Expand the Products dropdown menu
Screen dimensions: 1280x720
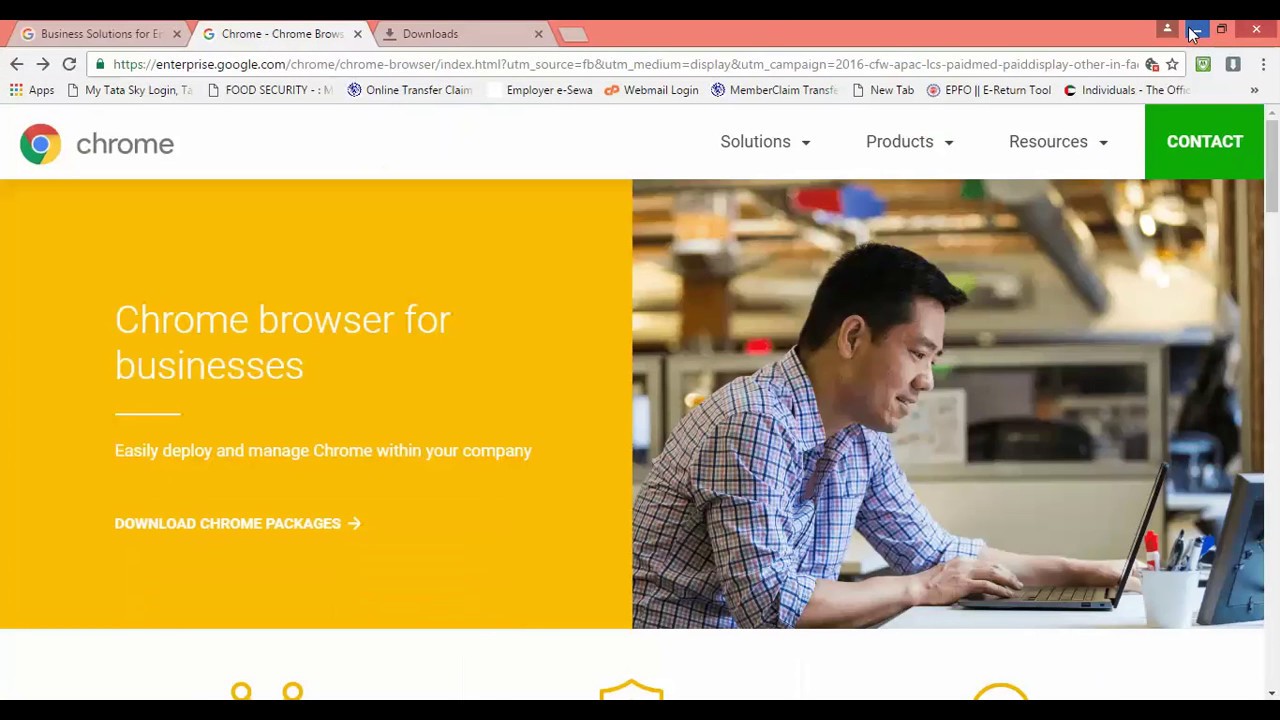[x=909, y=142]
